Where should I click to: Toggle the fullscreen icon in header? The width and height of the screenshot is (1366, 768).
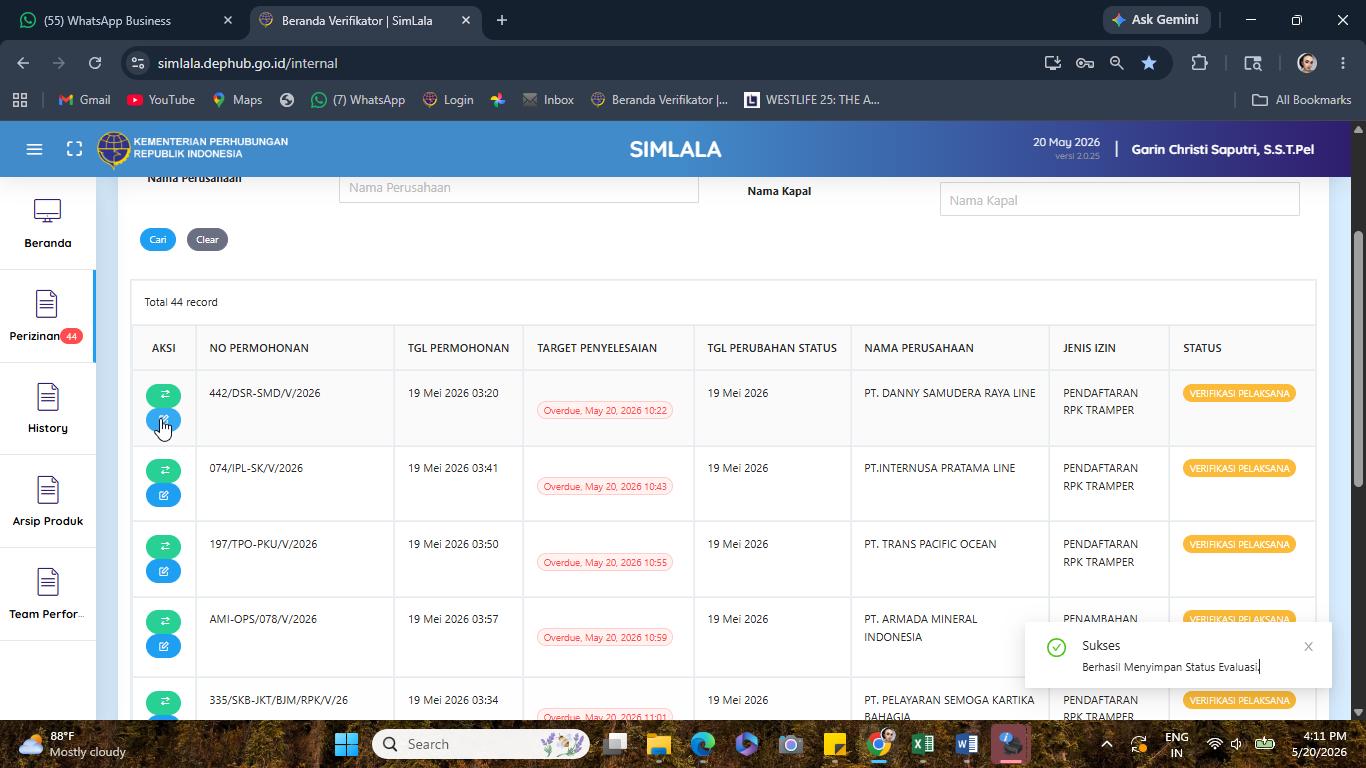74,149
